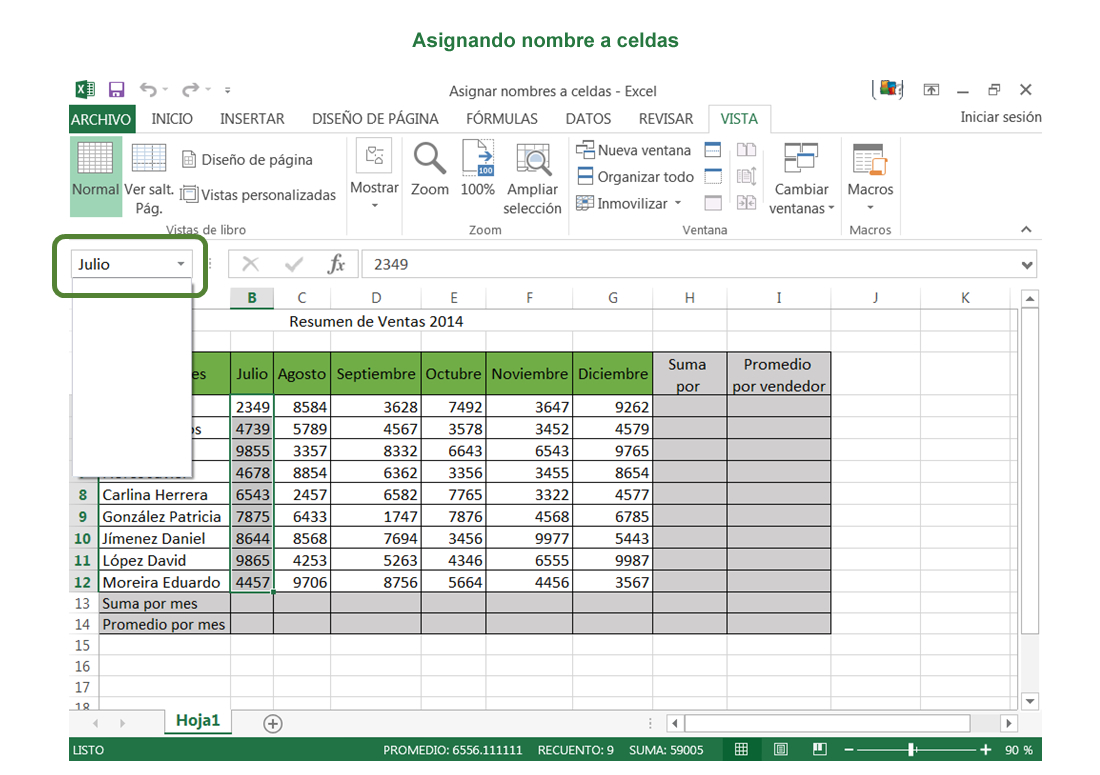The height and width of the screenshot is (775, 1100).
Task: Click the horizontal scrollbar right arrow
Action: tap(1008, 723)
